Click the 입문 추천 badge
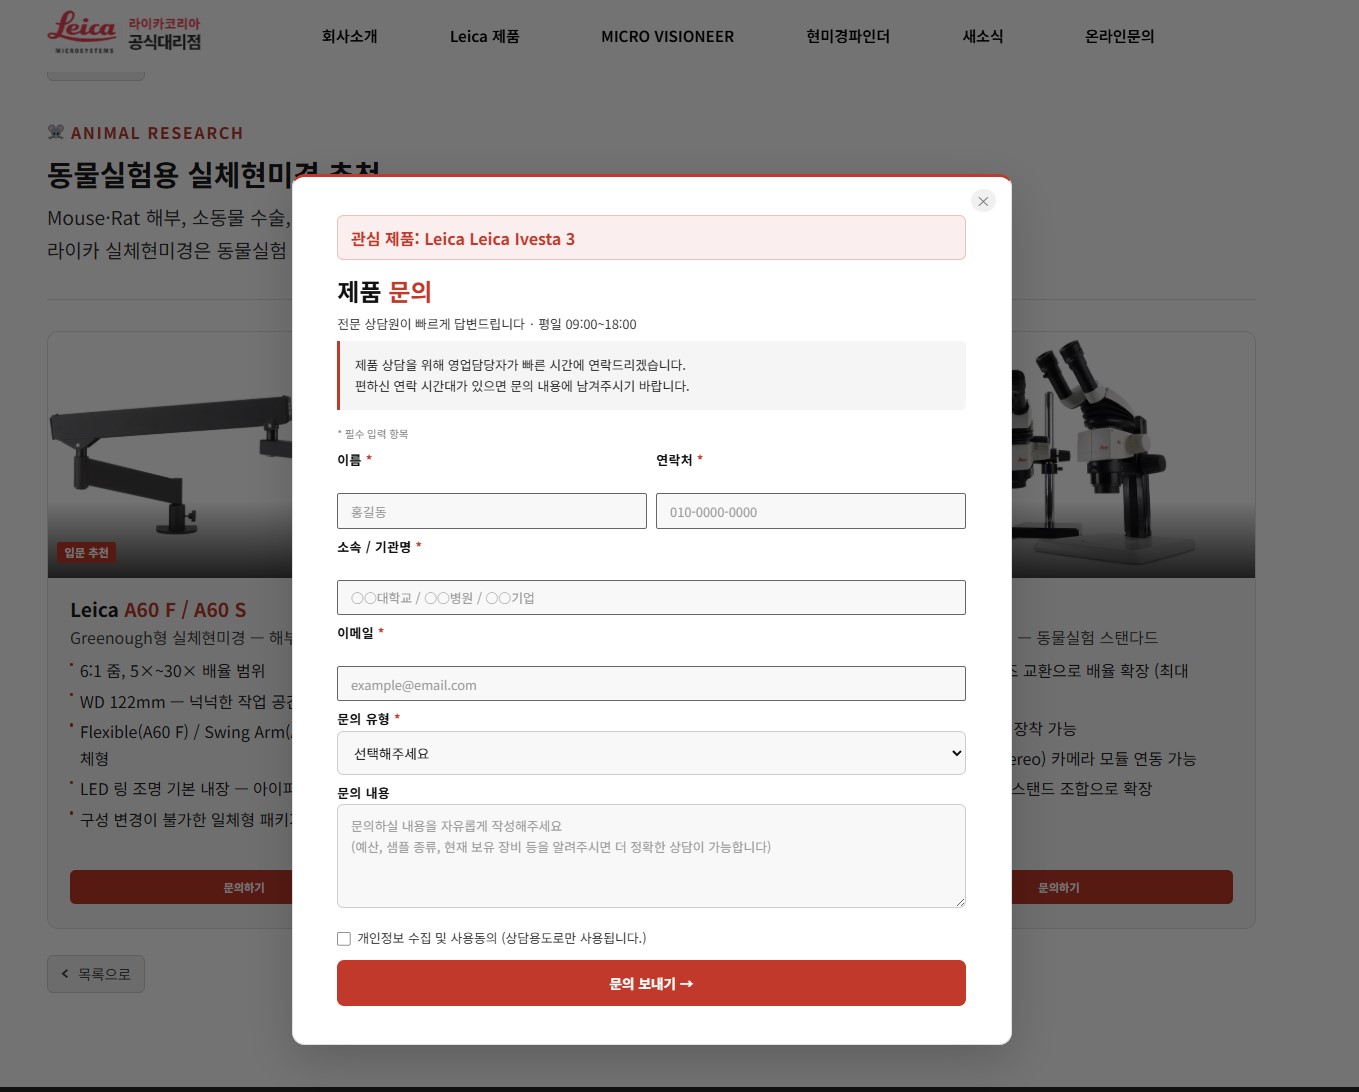 coord(87,552)
